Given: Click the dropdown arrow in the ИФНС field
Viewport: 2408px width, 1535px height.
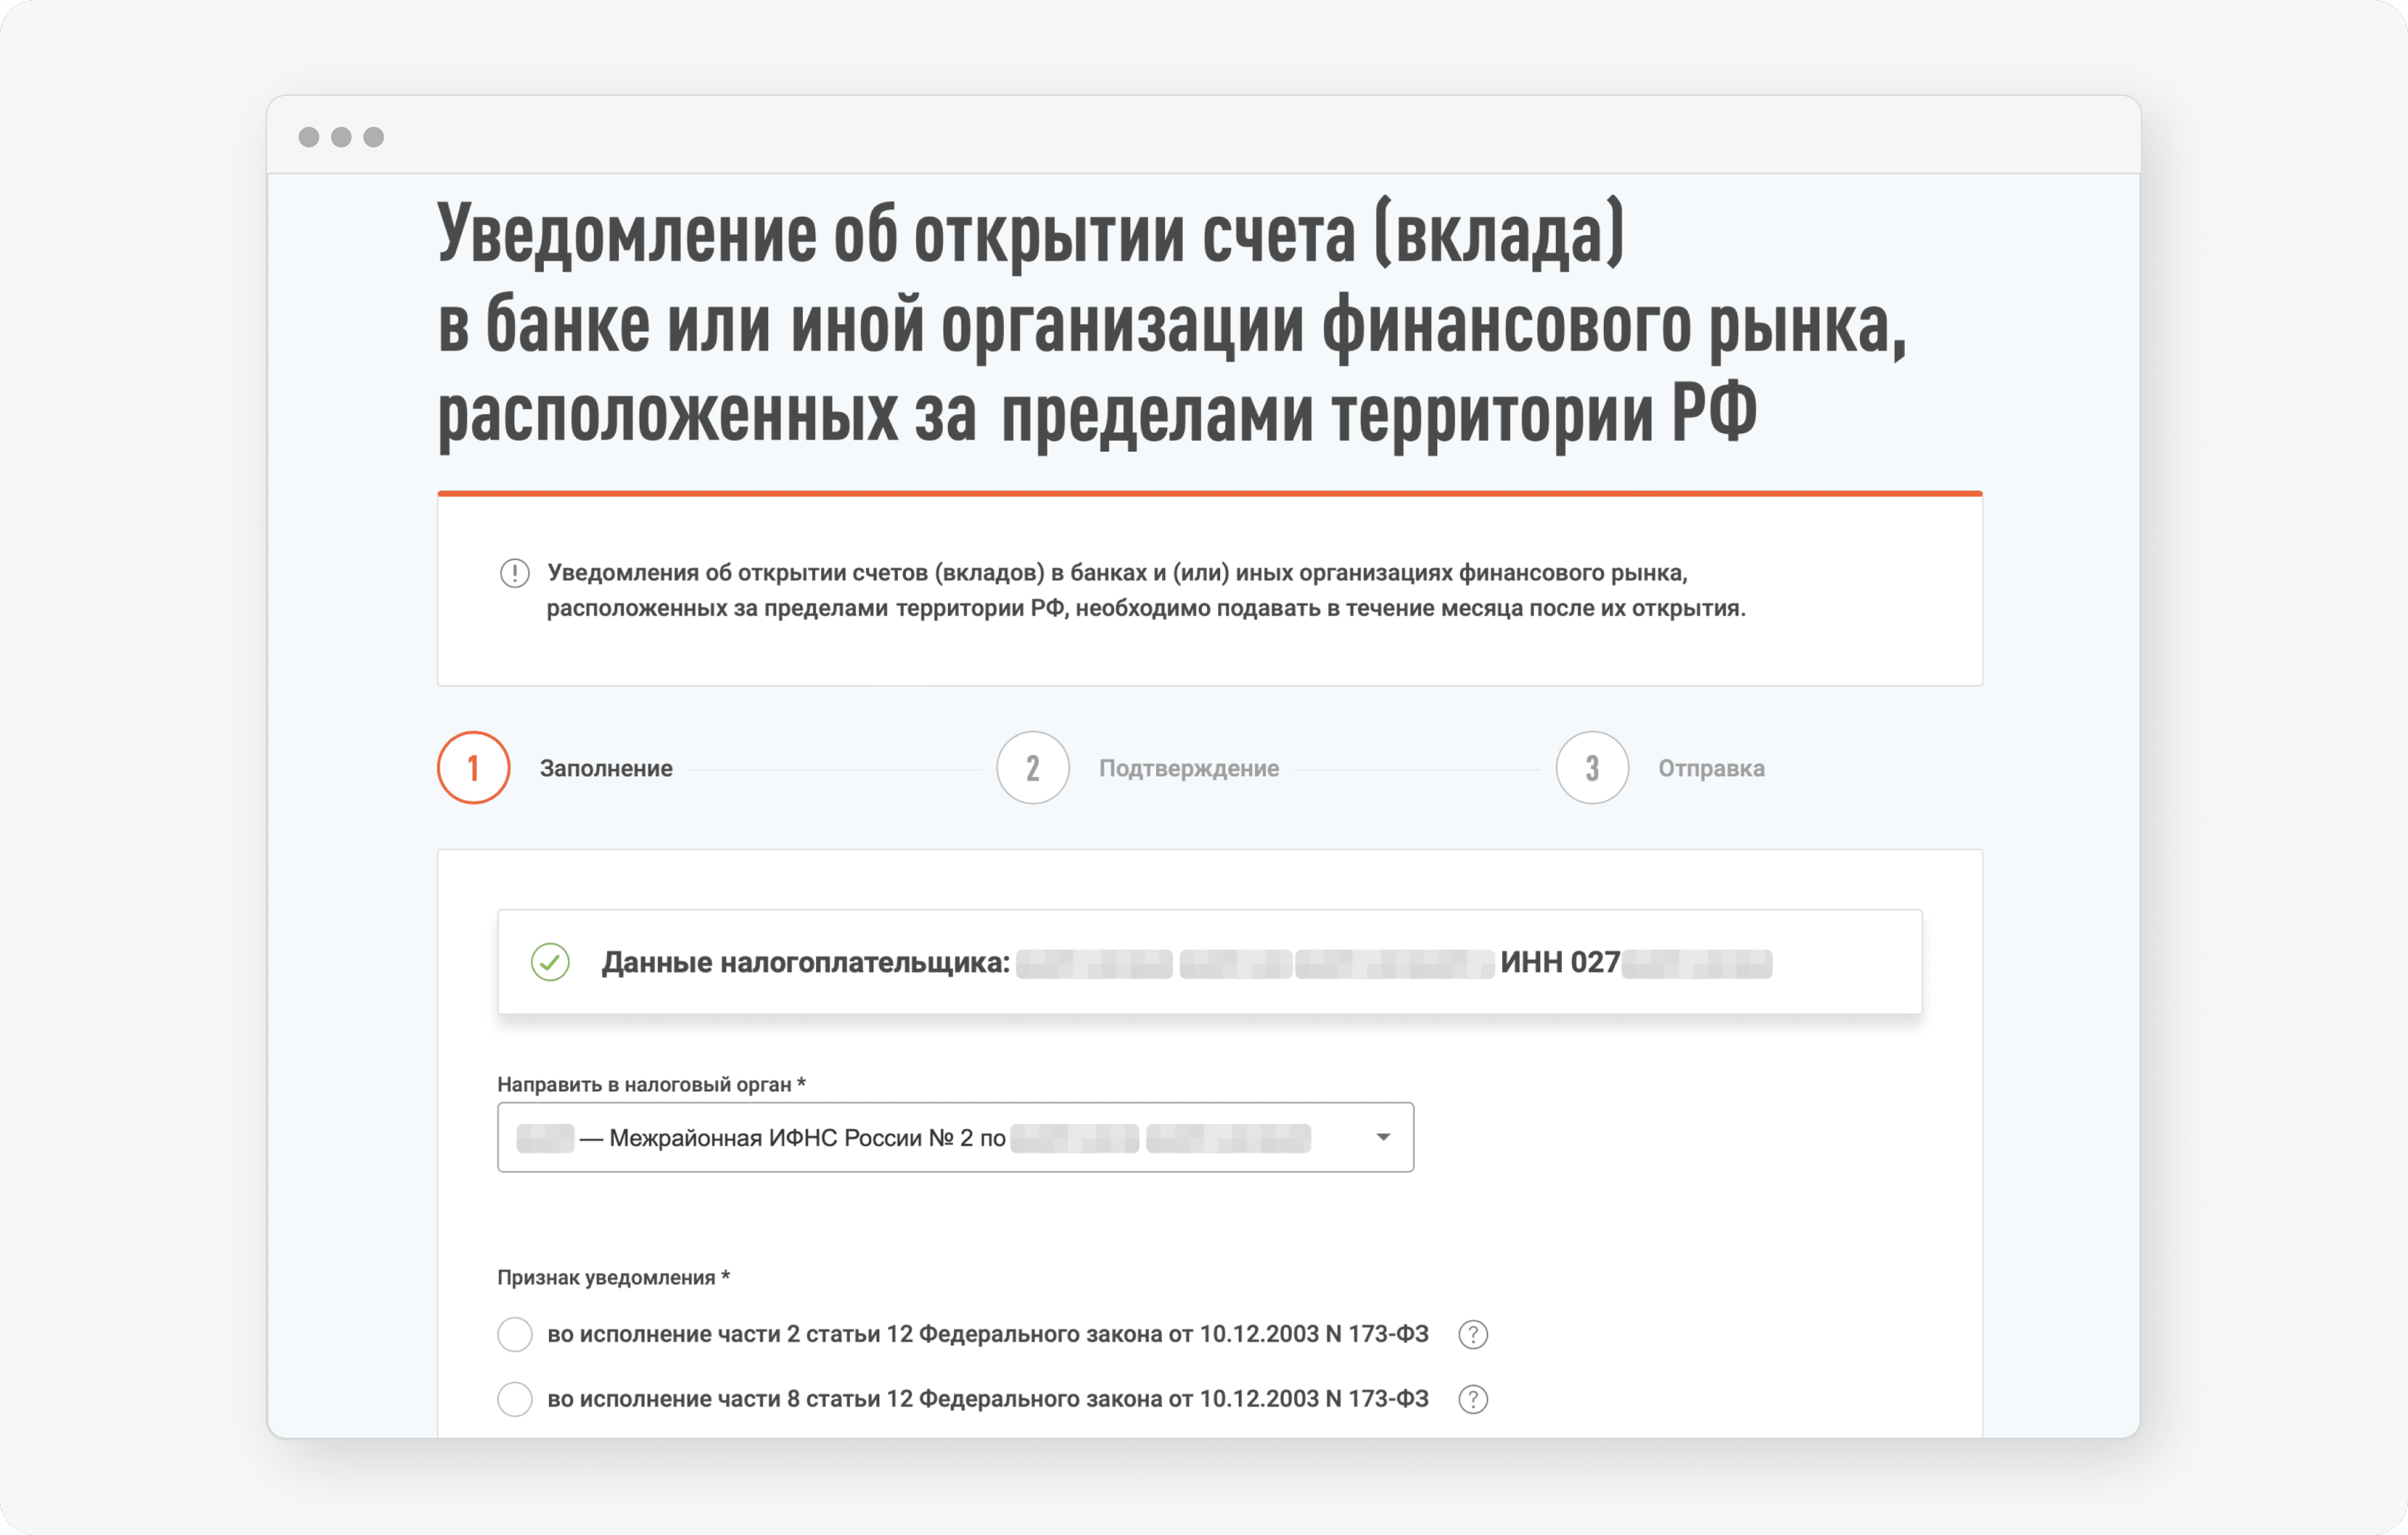Looking at the screenshot, I should (x=1383, y=1136).
